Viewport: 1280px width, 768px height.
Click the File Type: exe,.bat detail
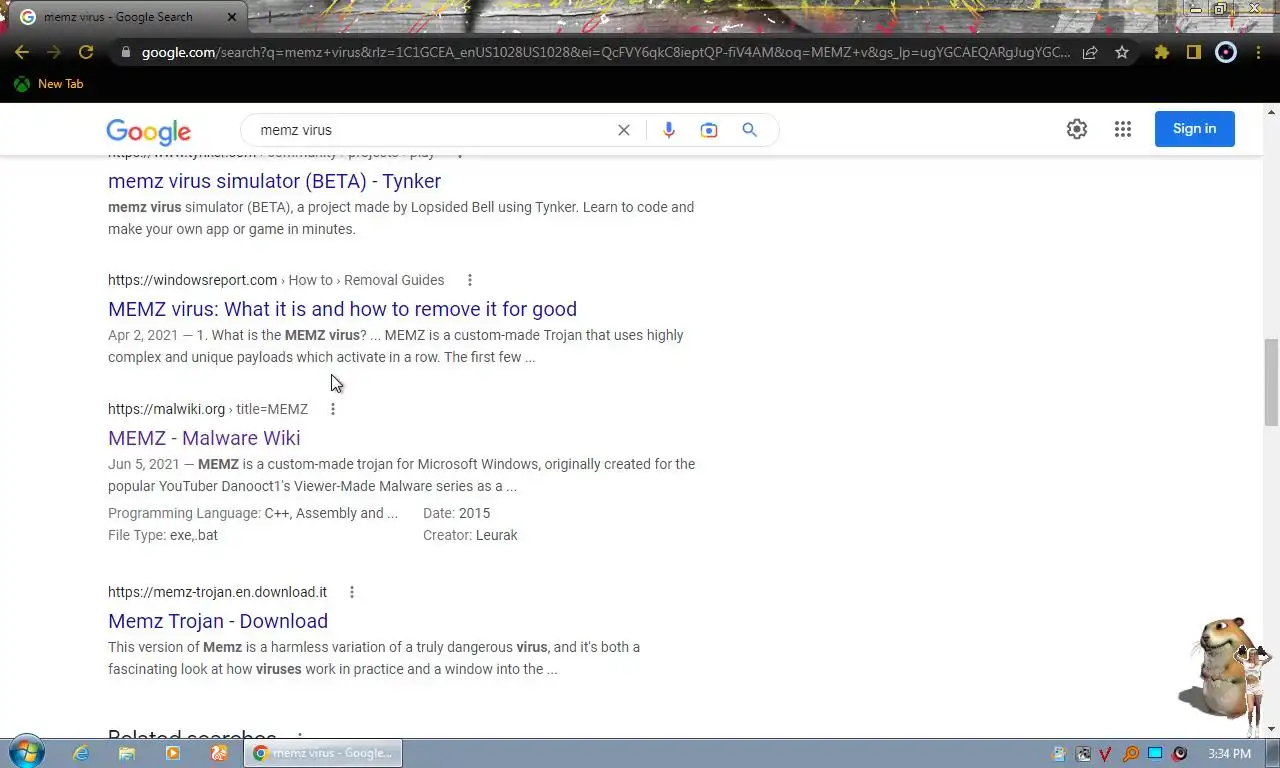[x=163, y=535]
